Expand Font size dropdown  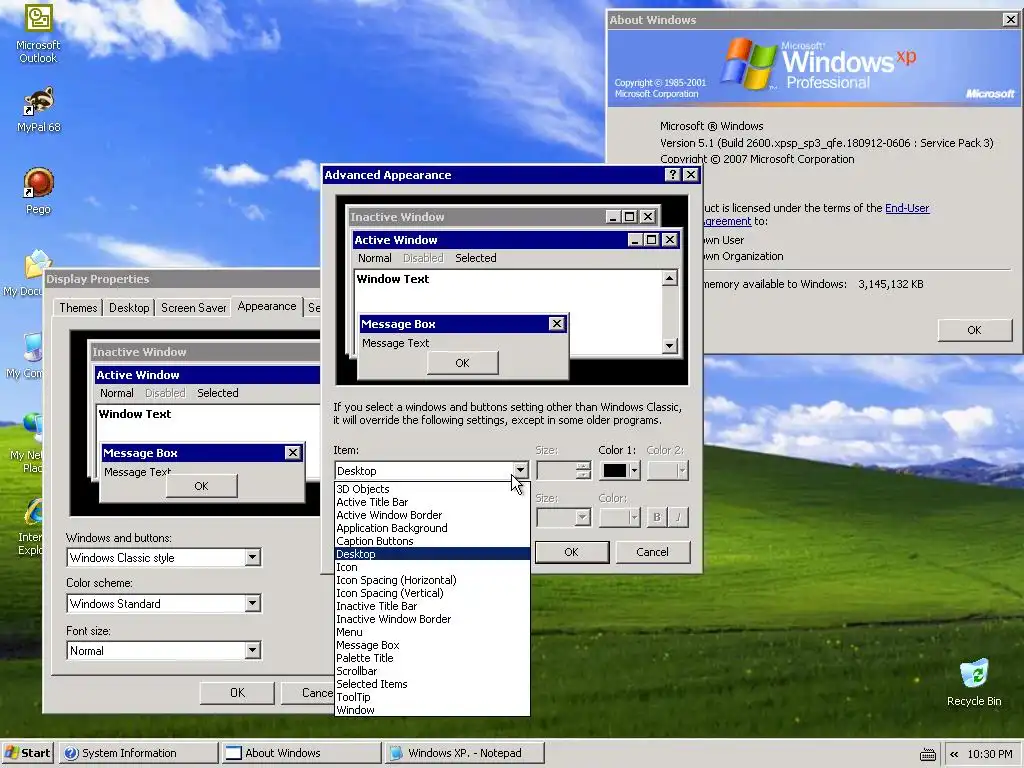[252, 650]
